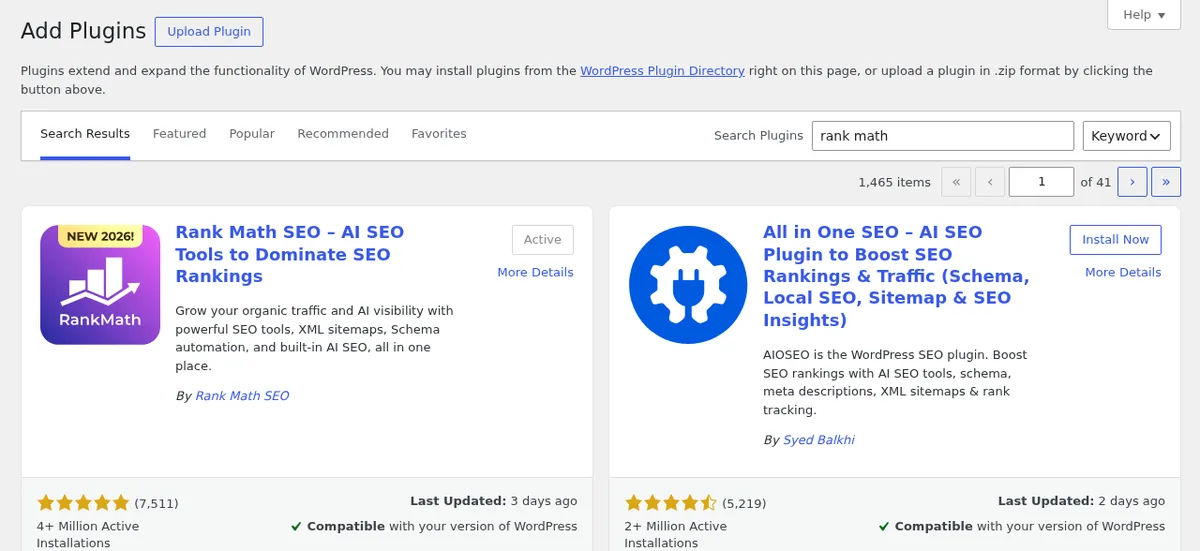Screen dimensions: 1200x551
Task: Click the AIOSEO plugin description text
Action: click(x=895, y=383)
